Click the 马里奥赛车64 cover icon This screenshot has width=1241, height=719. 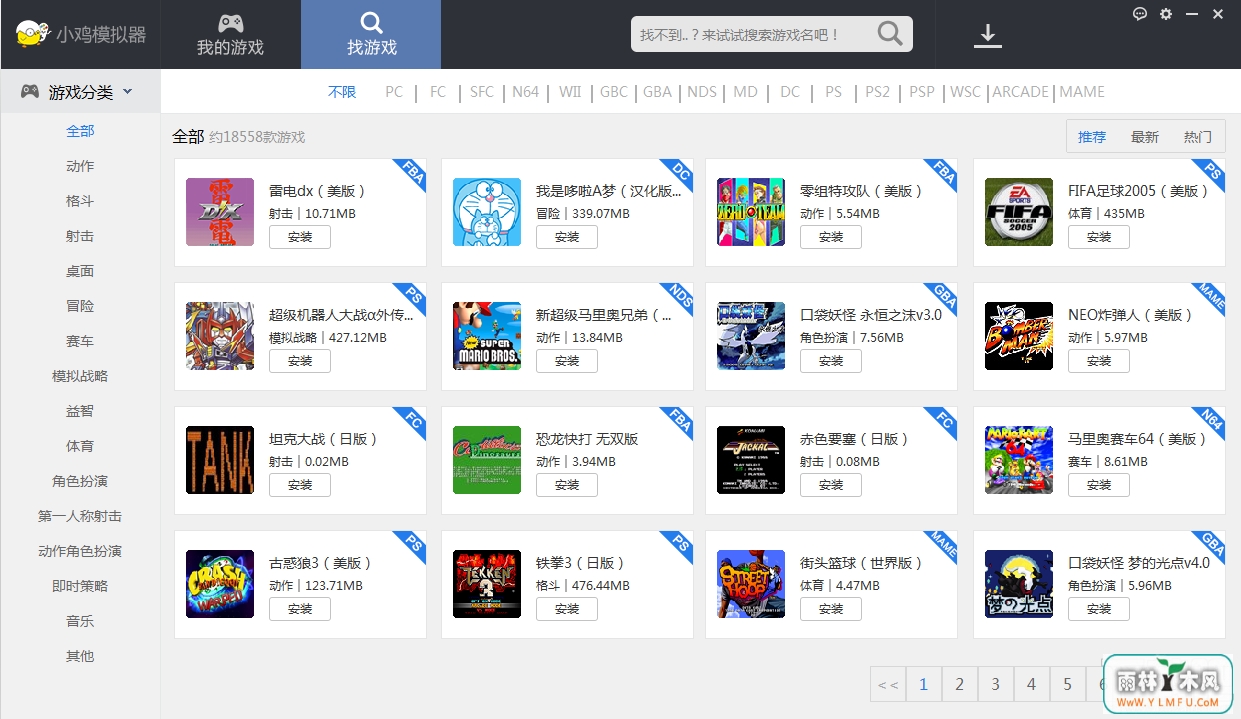pyautogui.click(x=1019, y=460)
